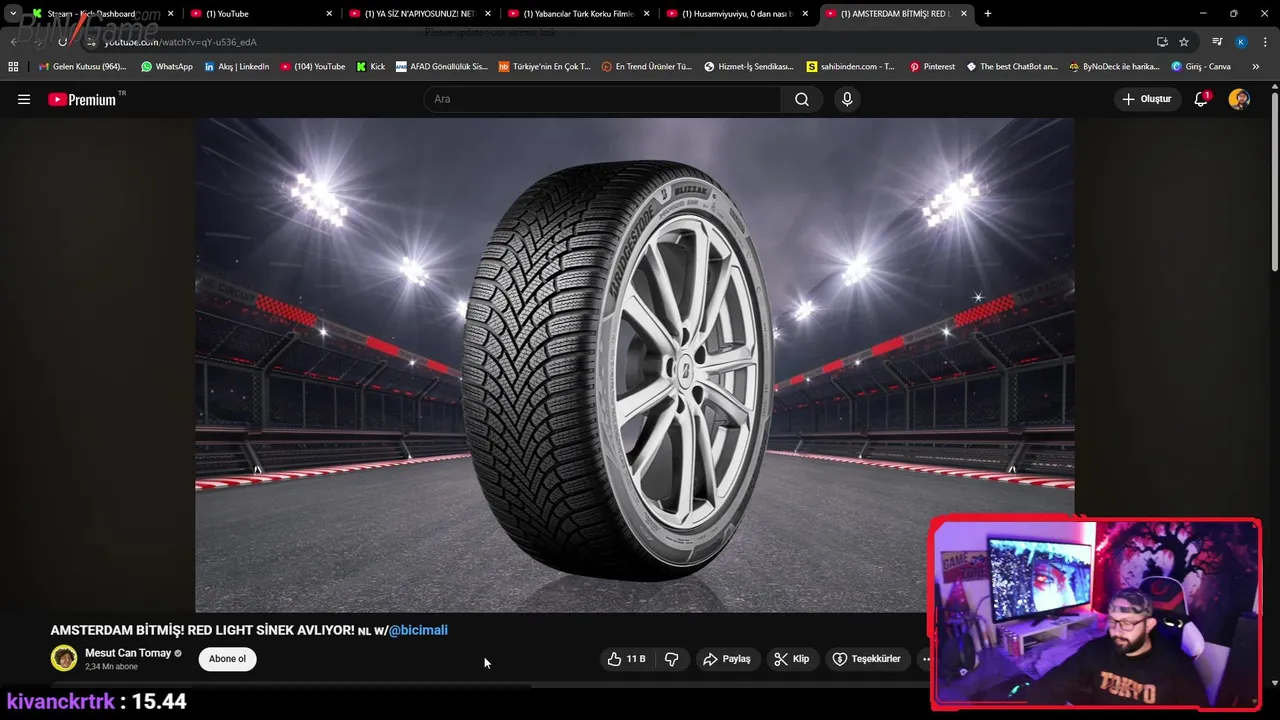
Task: Click the Bridgestone tire video player
Action: pyautogui.click(x=634, y=365)
